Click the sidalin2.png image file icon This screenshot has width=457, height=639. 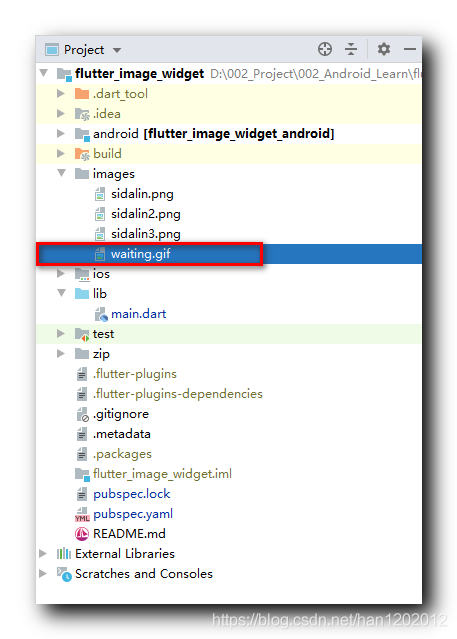(x=100, y=214)
